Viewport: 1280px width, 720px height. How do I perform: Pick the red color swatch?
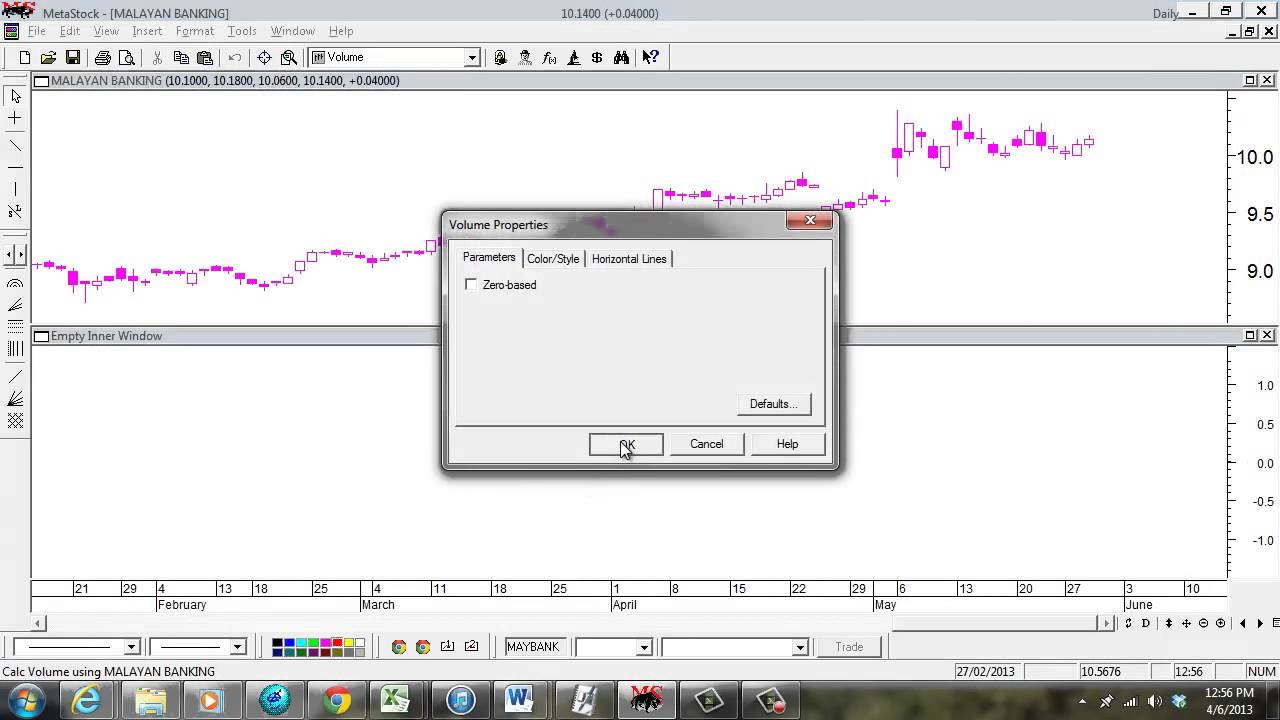337,642
